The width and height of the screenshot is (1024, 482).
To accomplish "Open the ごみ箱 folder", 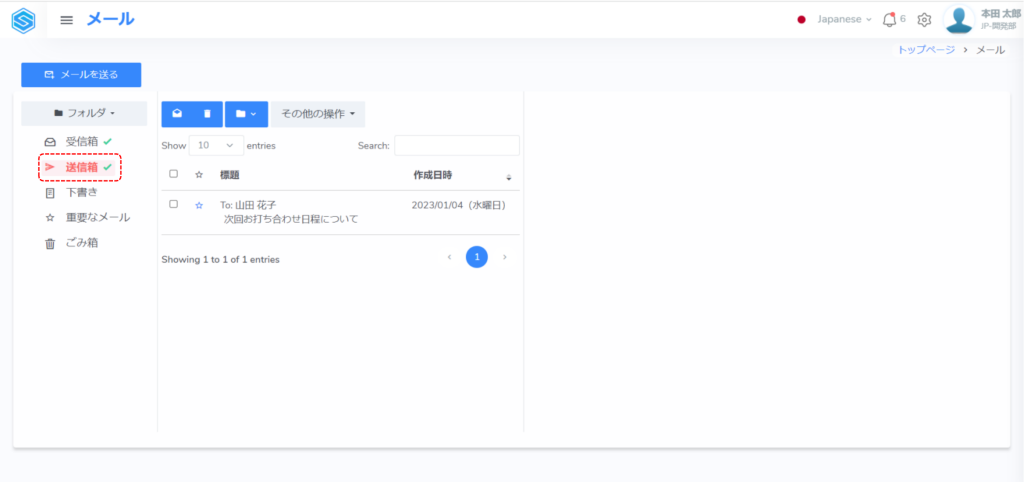I will [82, 243].
